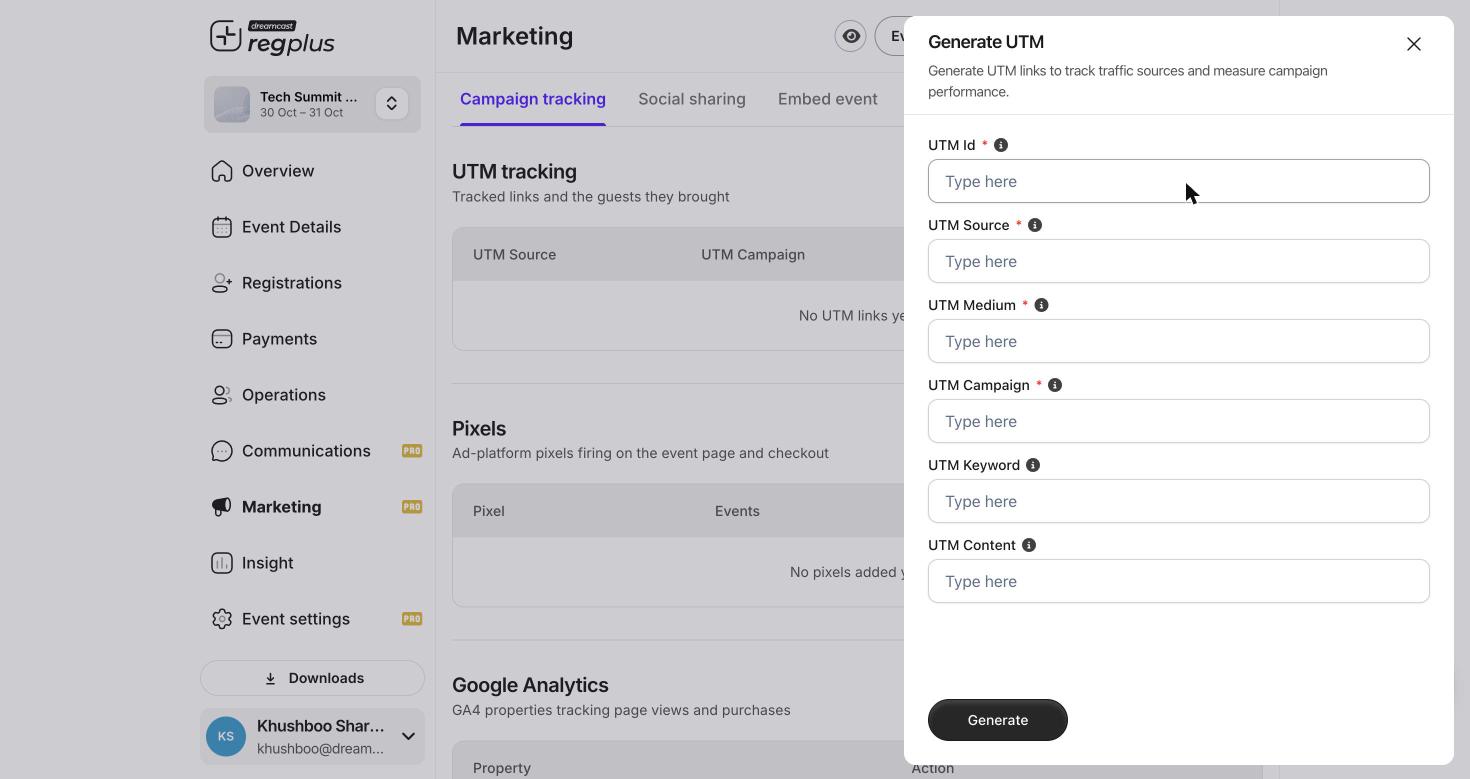
Task: Open the Social sharing tab
Action: click(x=692, y=99)
